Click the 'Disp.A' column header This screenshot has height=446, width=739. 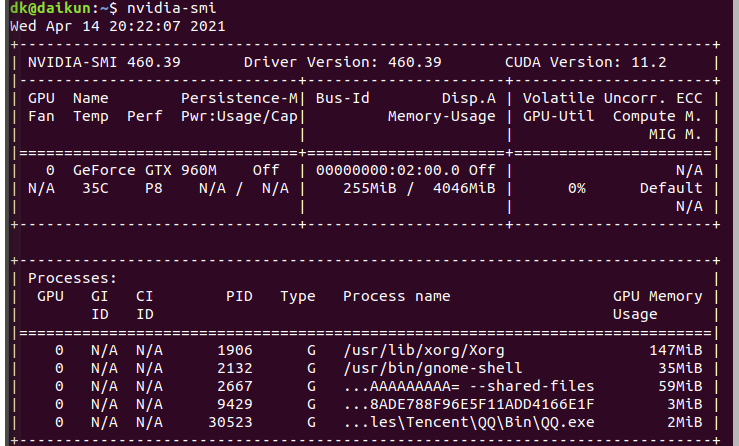pyautogui.click(x=469, y=98)
